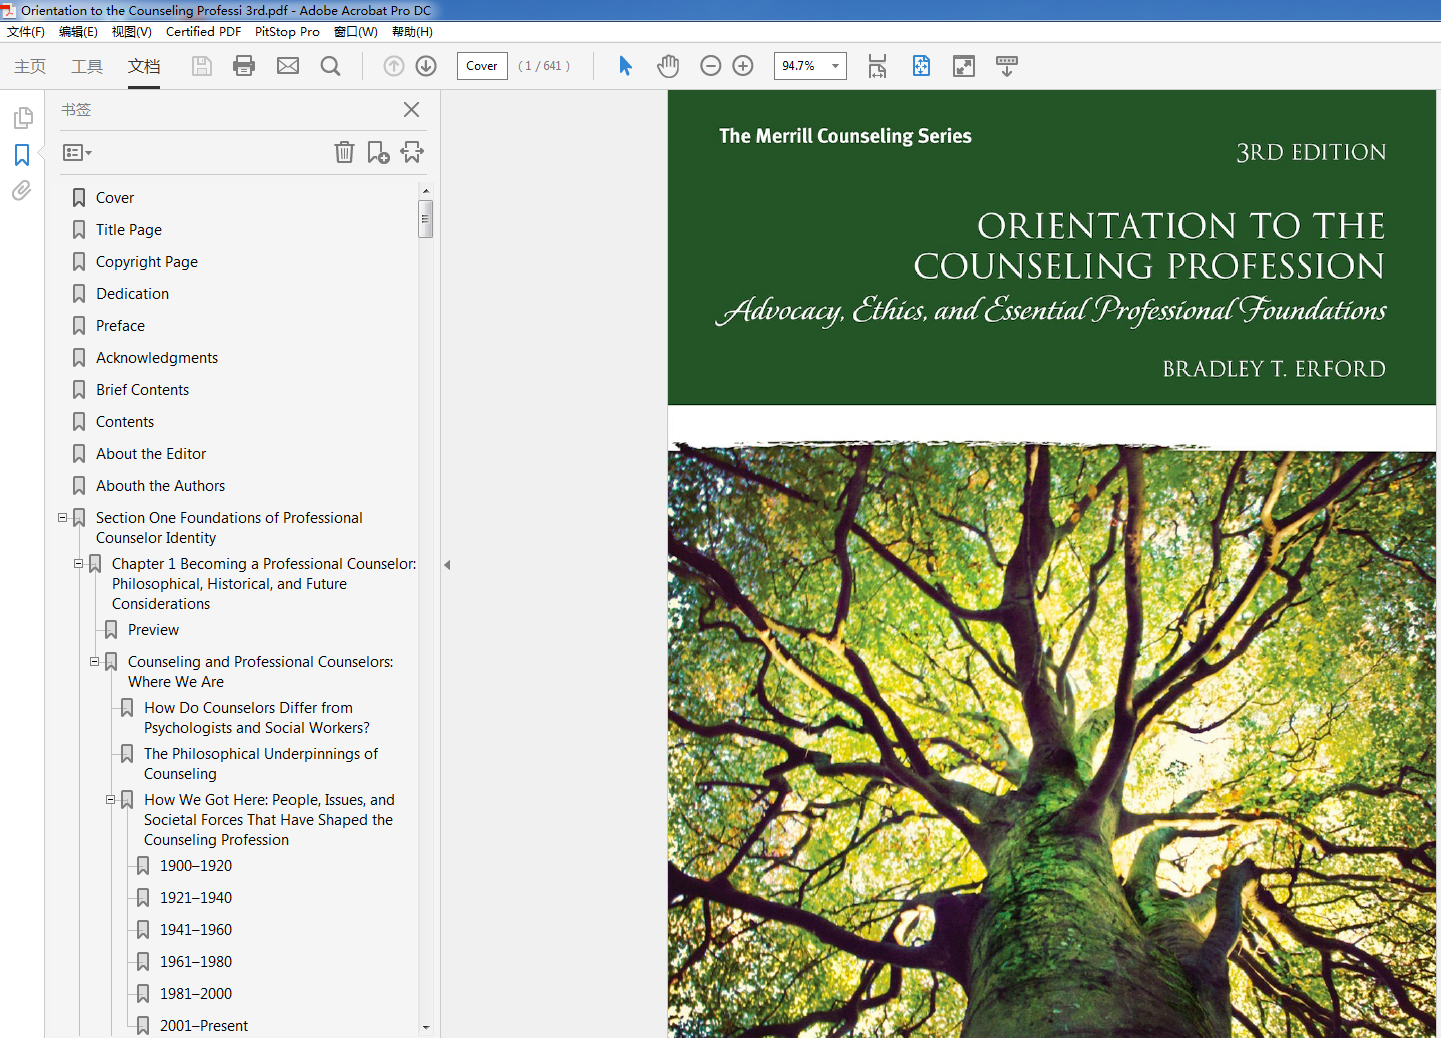
Task: Select the 1900–1920 bookmark
Action: click(196, 866)
